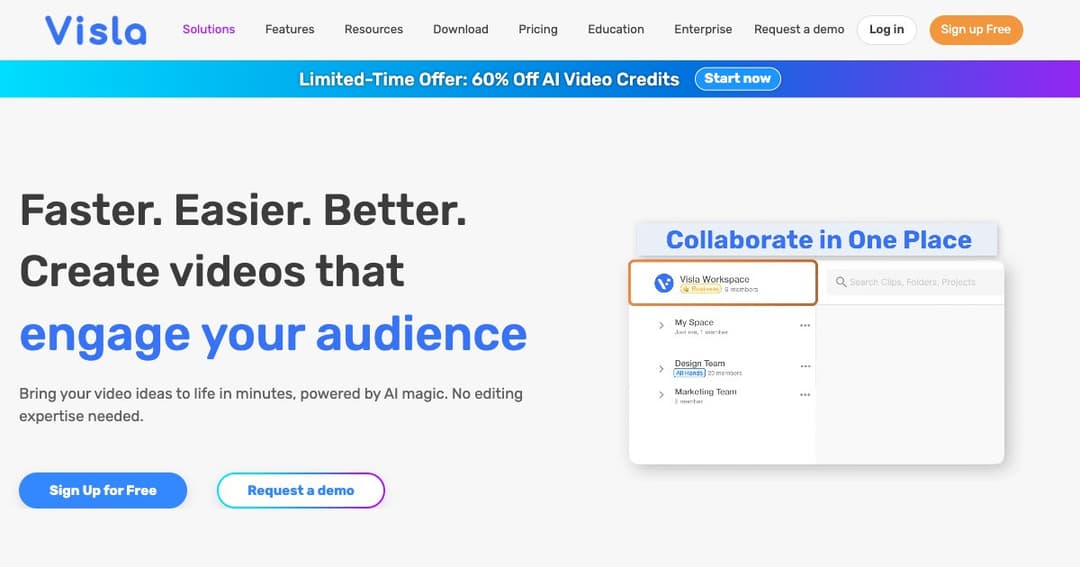Open Design Team three-dot options
Image resolution: width=1080 pixels, height=567 pixels.
[x=805, y=367]
